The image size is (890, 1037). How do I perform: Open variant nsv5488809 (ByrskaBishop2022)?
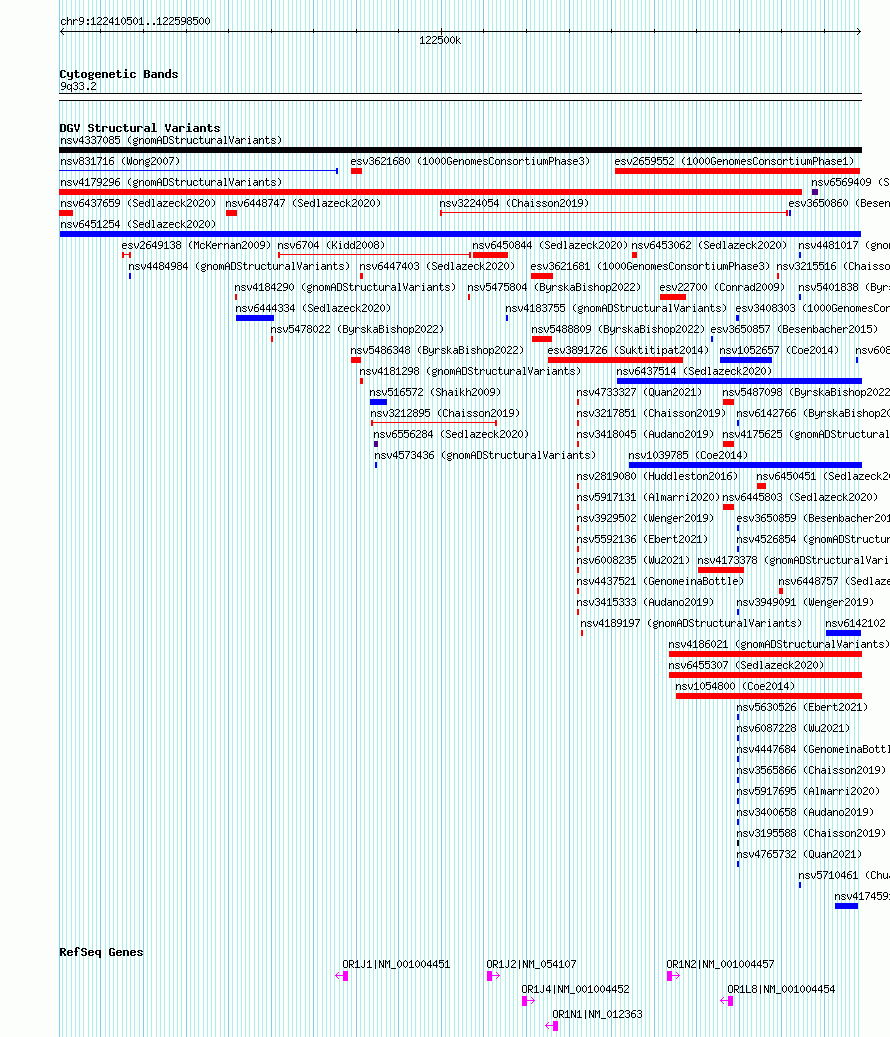(618, 329)
